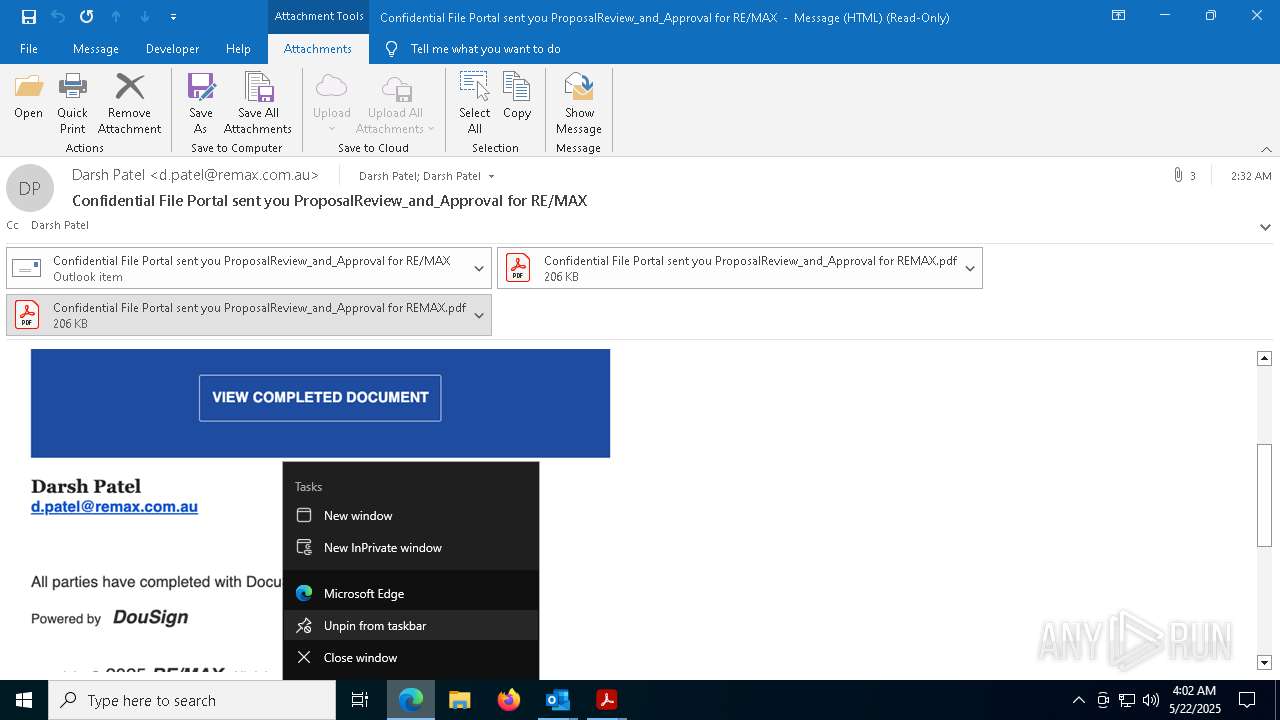Collapse the ribbon with the chevron
Screen dimensions: 1280x720
click(1266, 149)
